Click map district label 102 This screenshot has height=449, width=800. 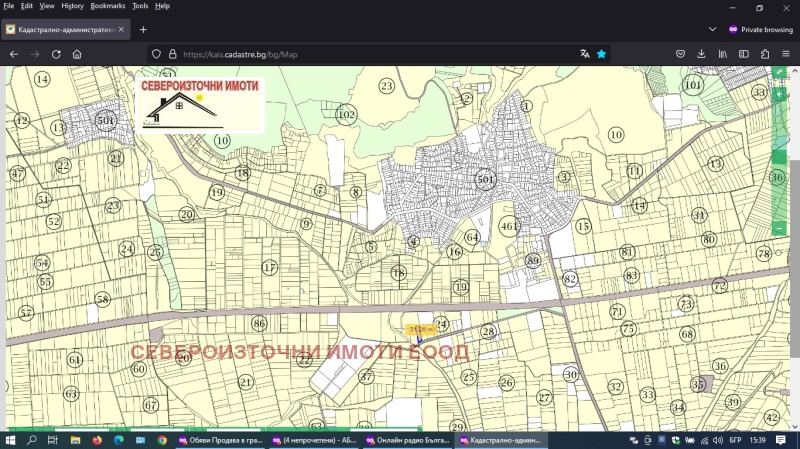click(x=346, y=114)
